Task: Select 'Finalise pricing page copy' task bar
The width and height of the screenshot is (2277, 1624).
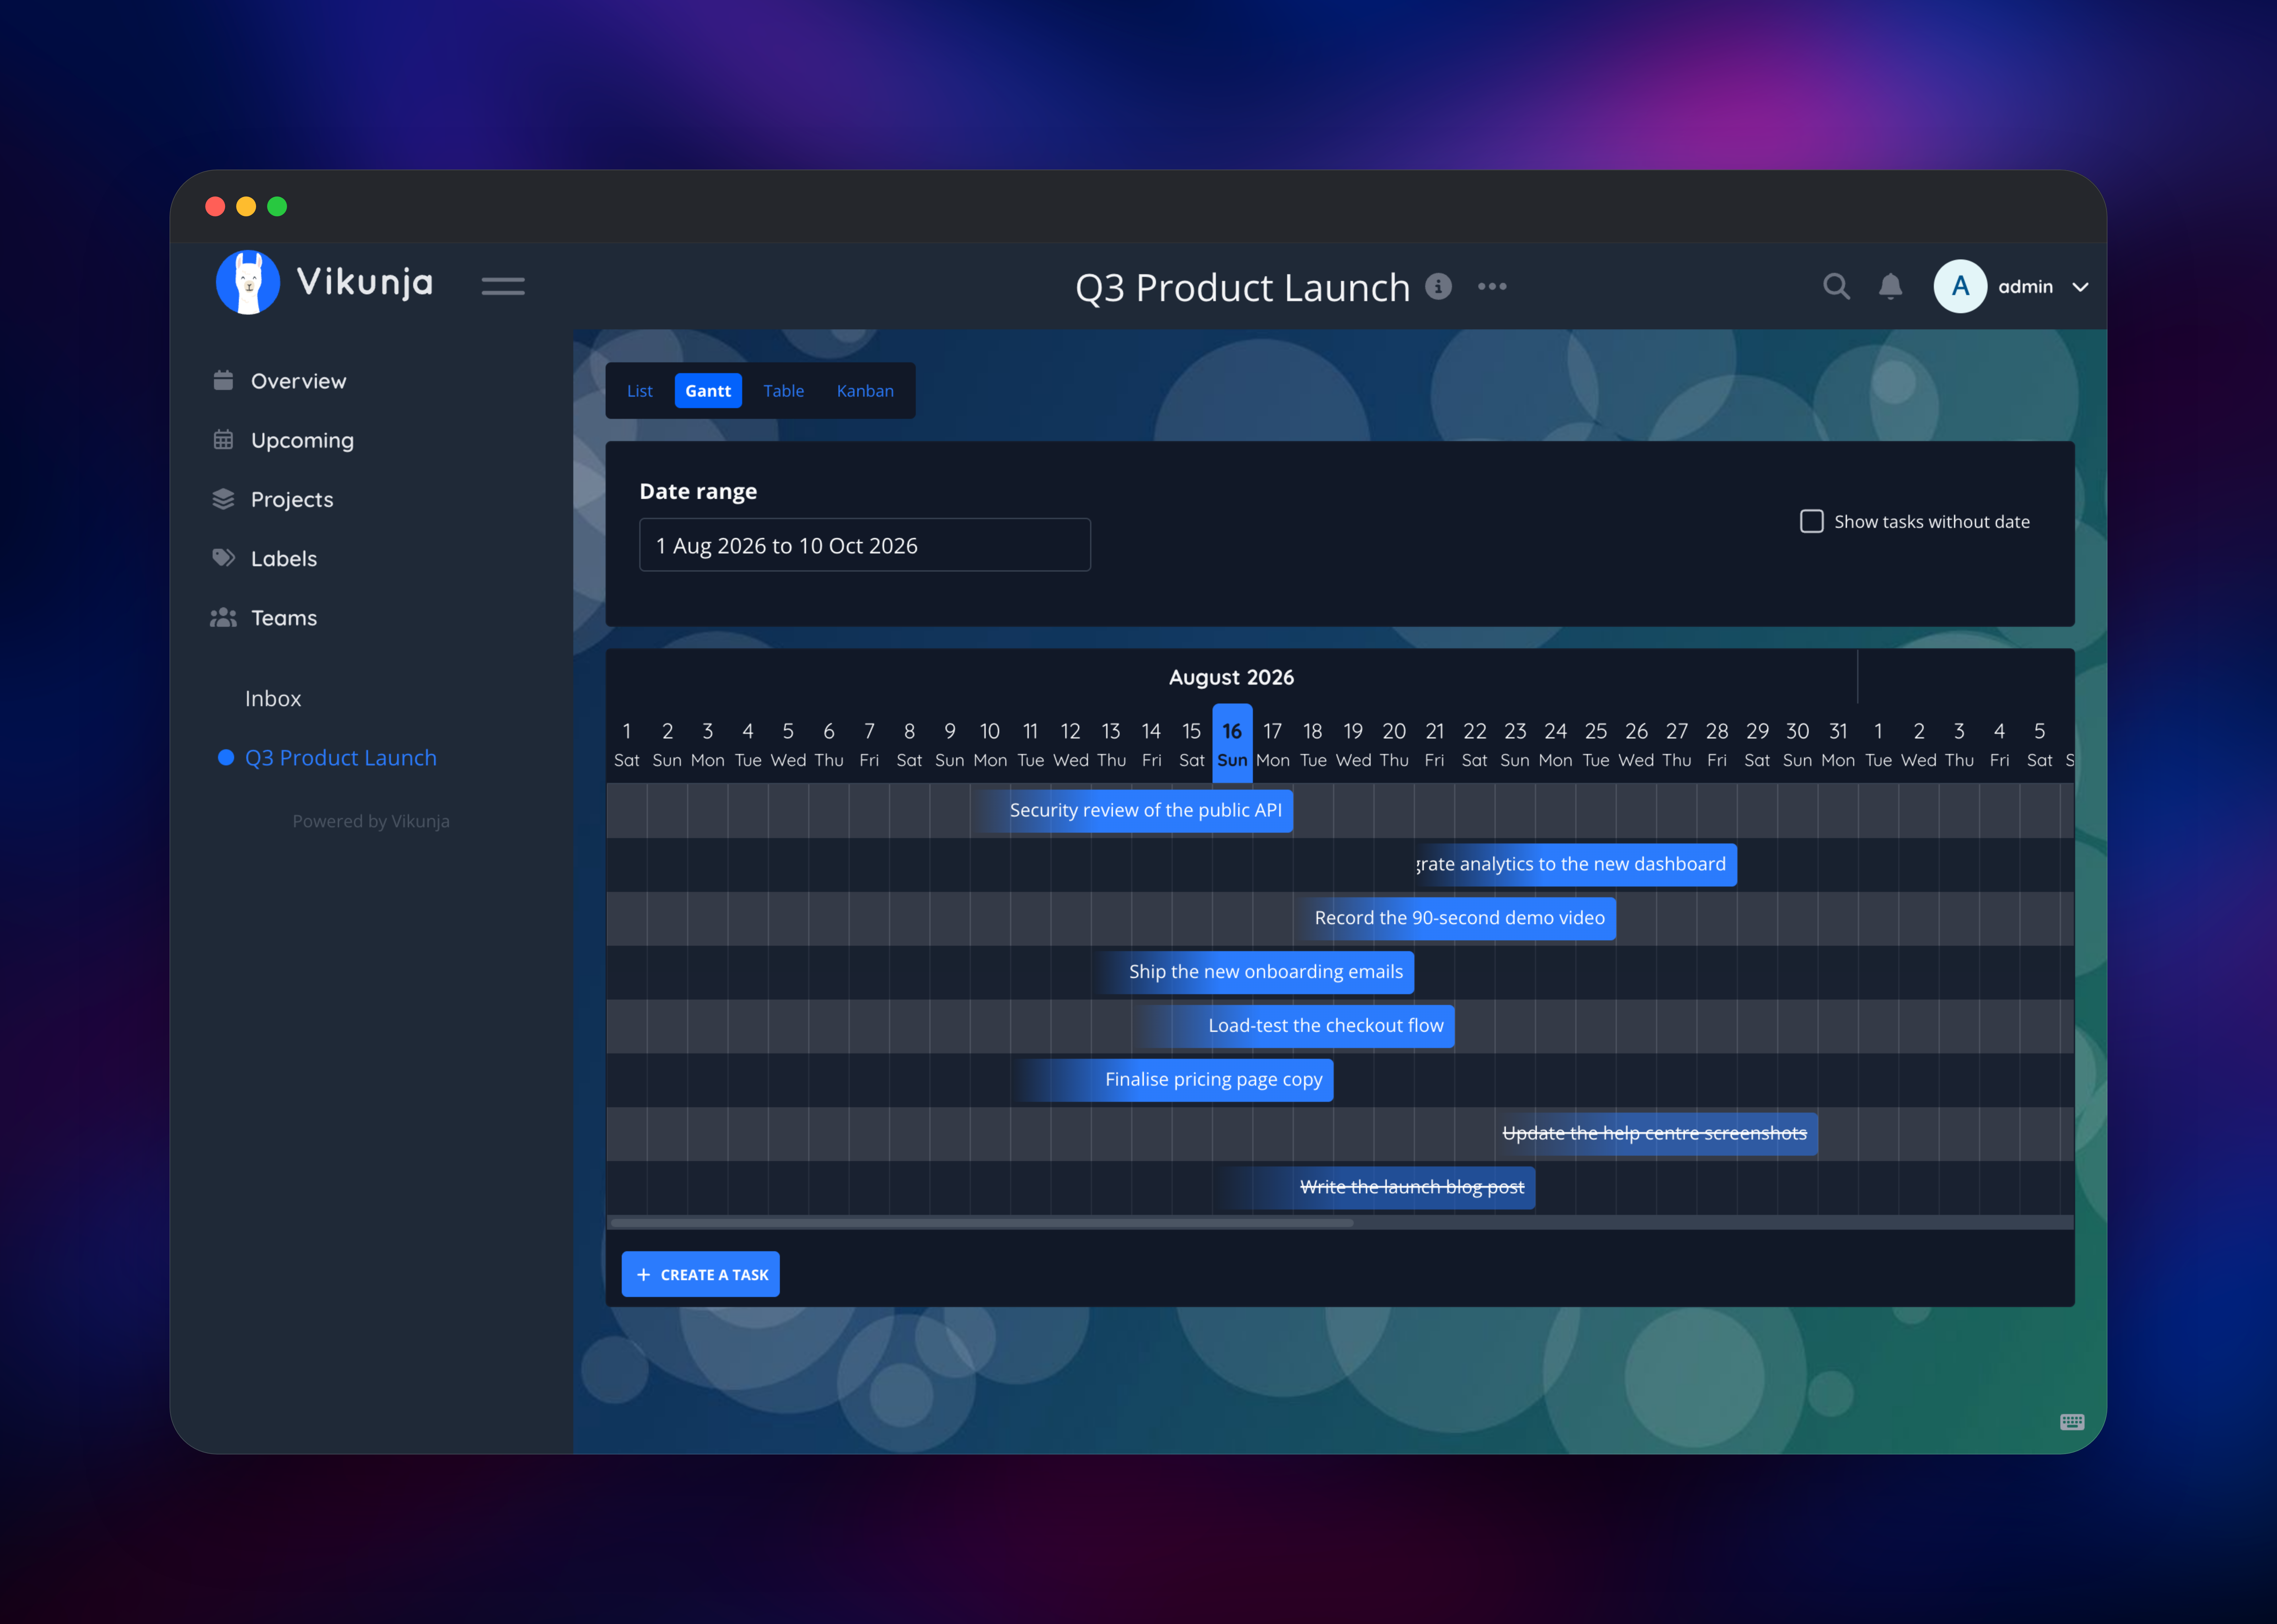Action: pyautogui.click(x=1172, y=1080)
